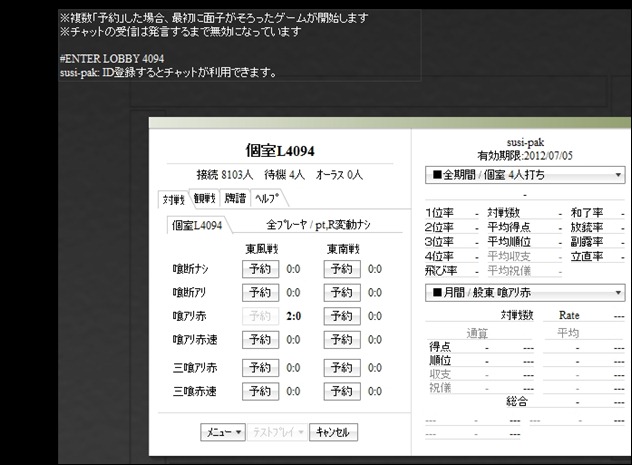Click the 2:0 count for 喰アリ赤

click(294, 316)
